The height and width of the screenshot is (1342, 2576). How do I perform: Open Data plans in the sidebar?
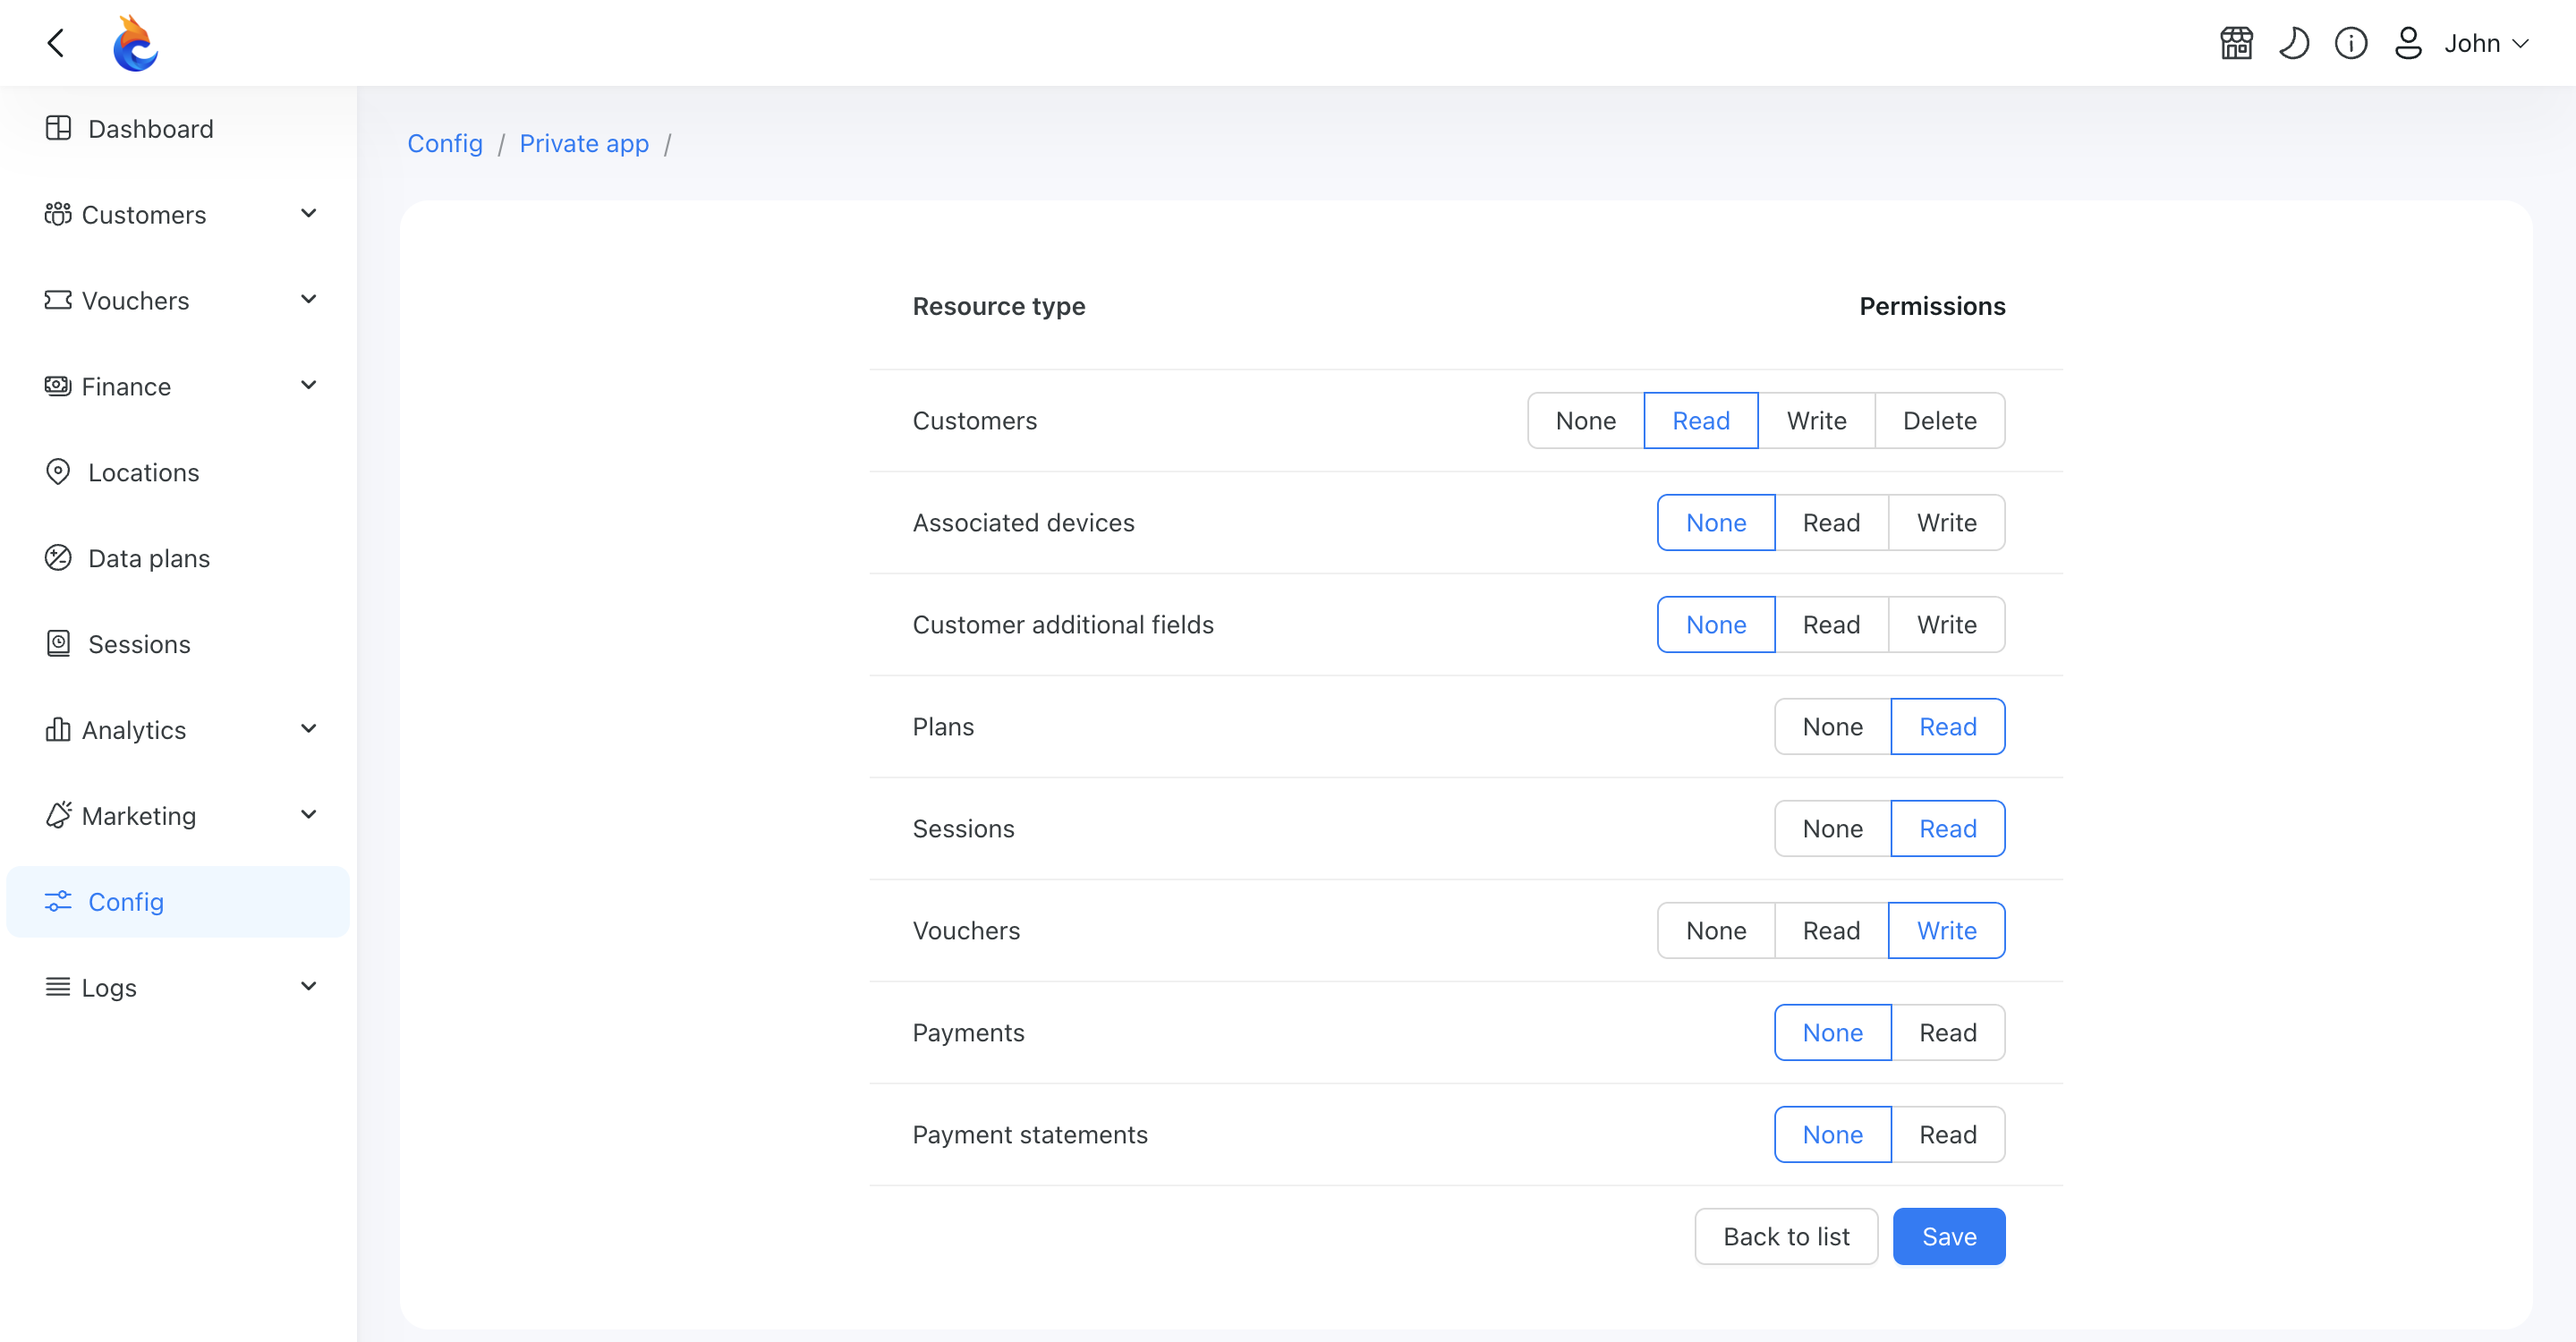(178, 558)
